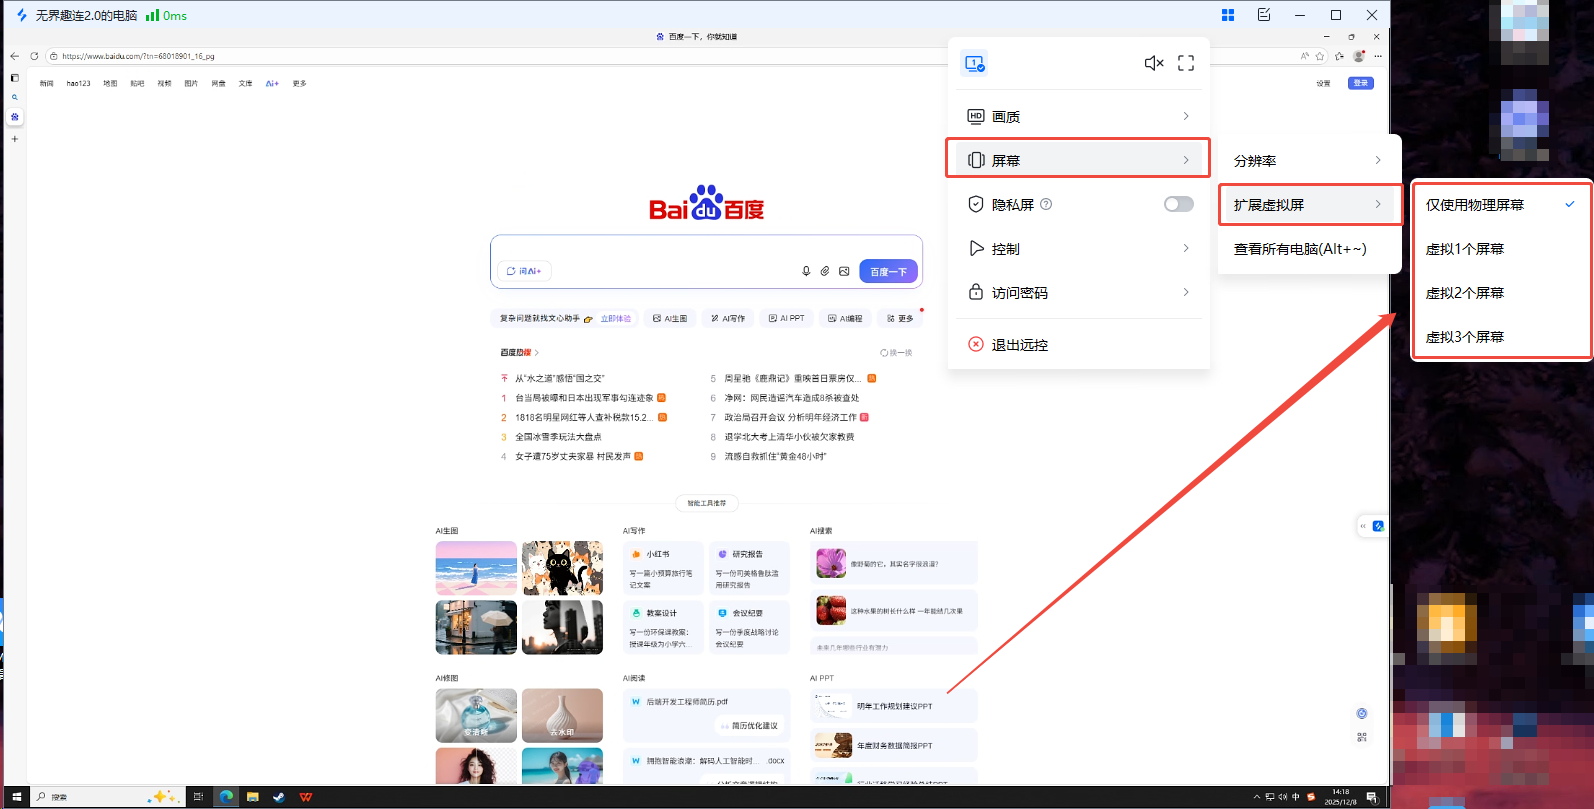Click the favorite star in address bar
Viewport: 1594px width, 809px height.
(1320, 56)
